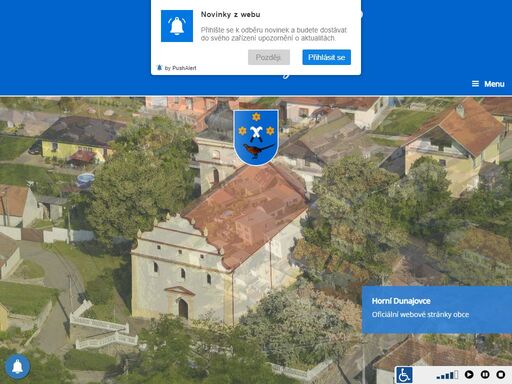
Task: Stop the page read-aloud audio
Action: coord(501,375)
